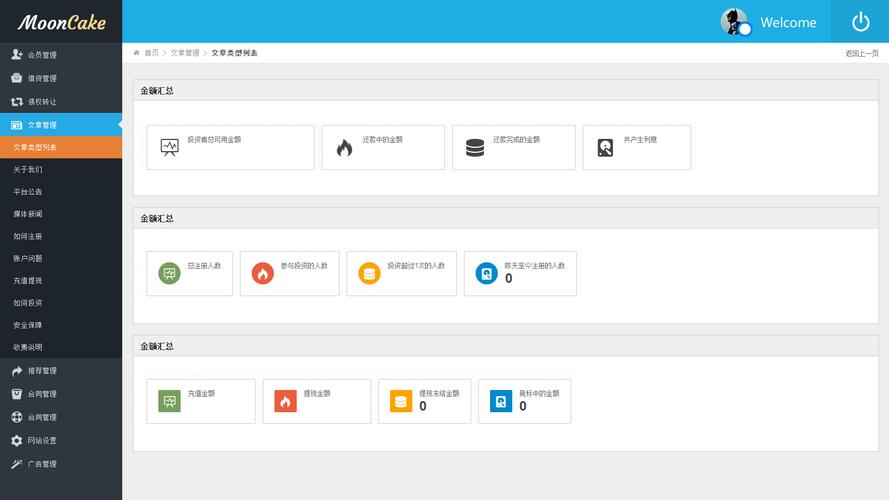Click the power logout icon
The height and width of the screenshot is (500, 889).
[860, 22]
